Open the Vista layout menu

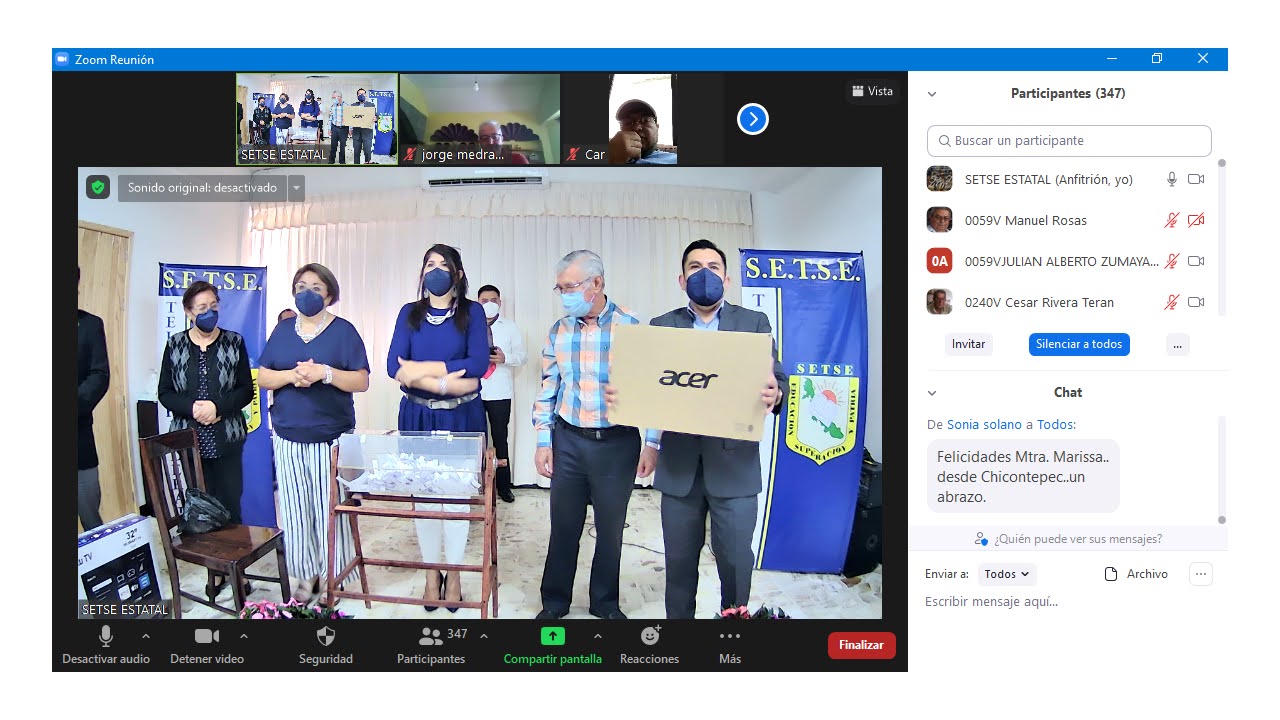click(872, 91)
